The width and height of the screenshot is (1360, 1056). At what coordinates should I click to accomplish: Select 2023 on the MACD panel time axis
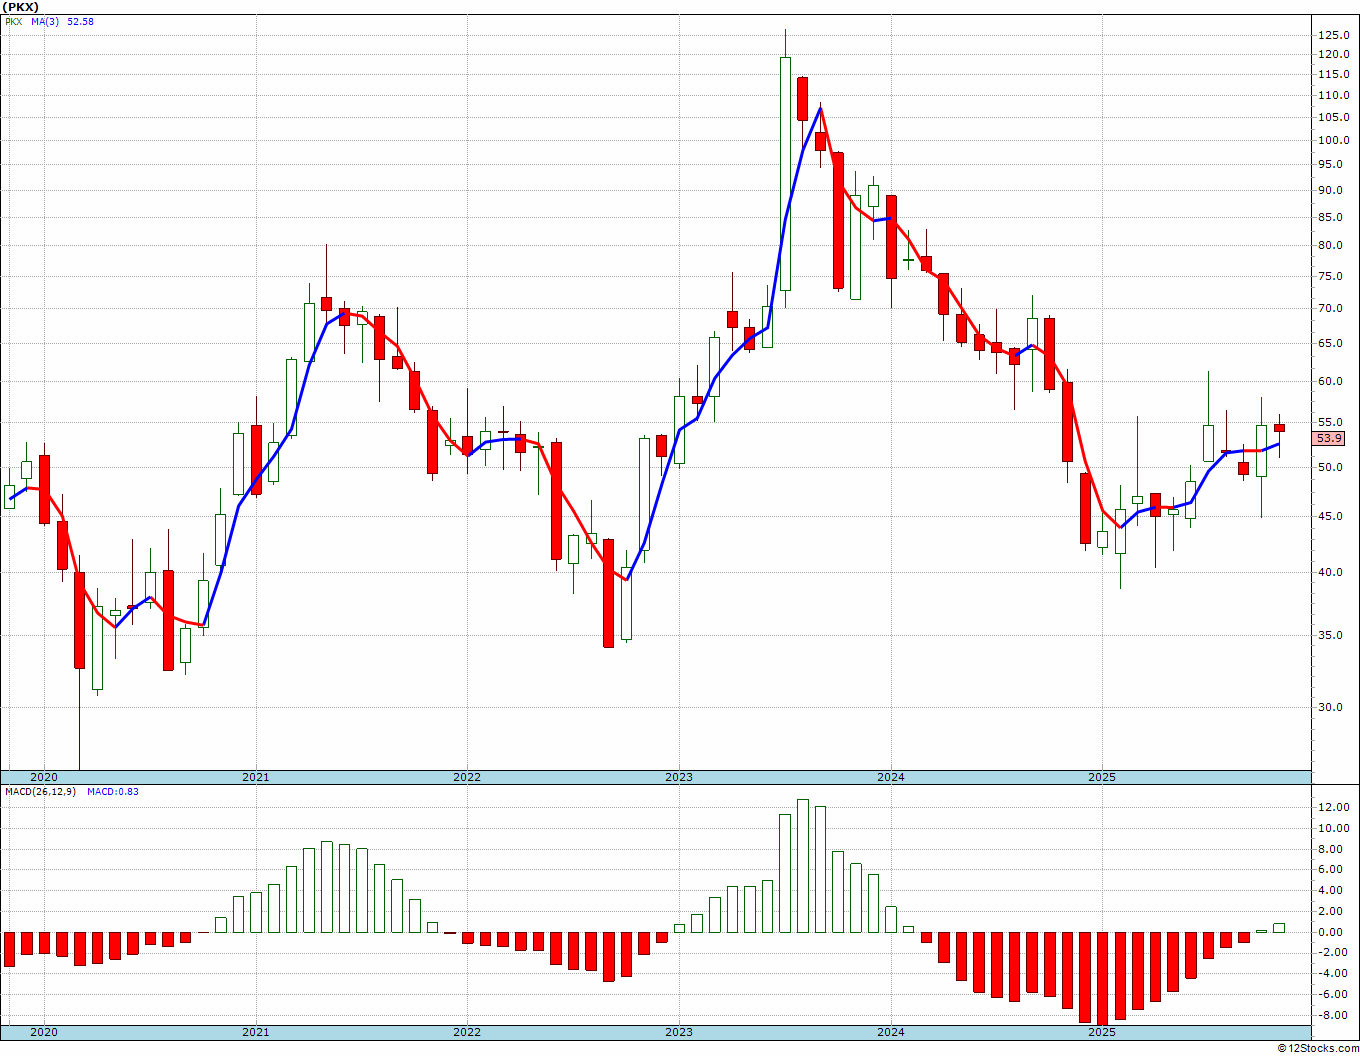click(679, 1032)
